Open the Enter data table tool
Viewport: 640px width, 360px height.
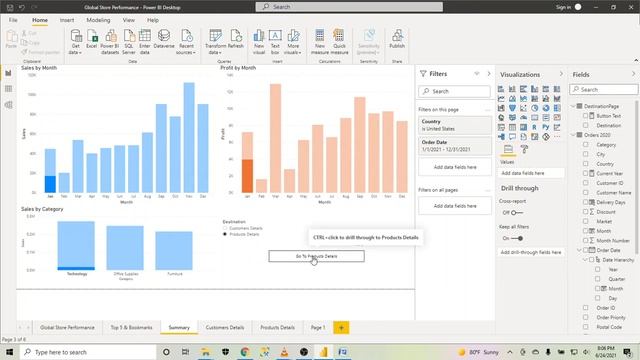(x=145, y=42)
